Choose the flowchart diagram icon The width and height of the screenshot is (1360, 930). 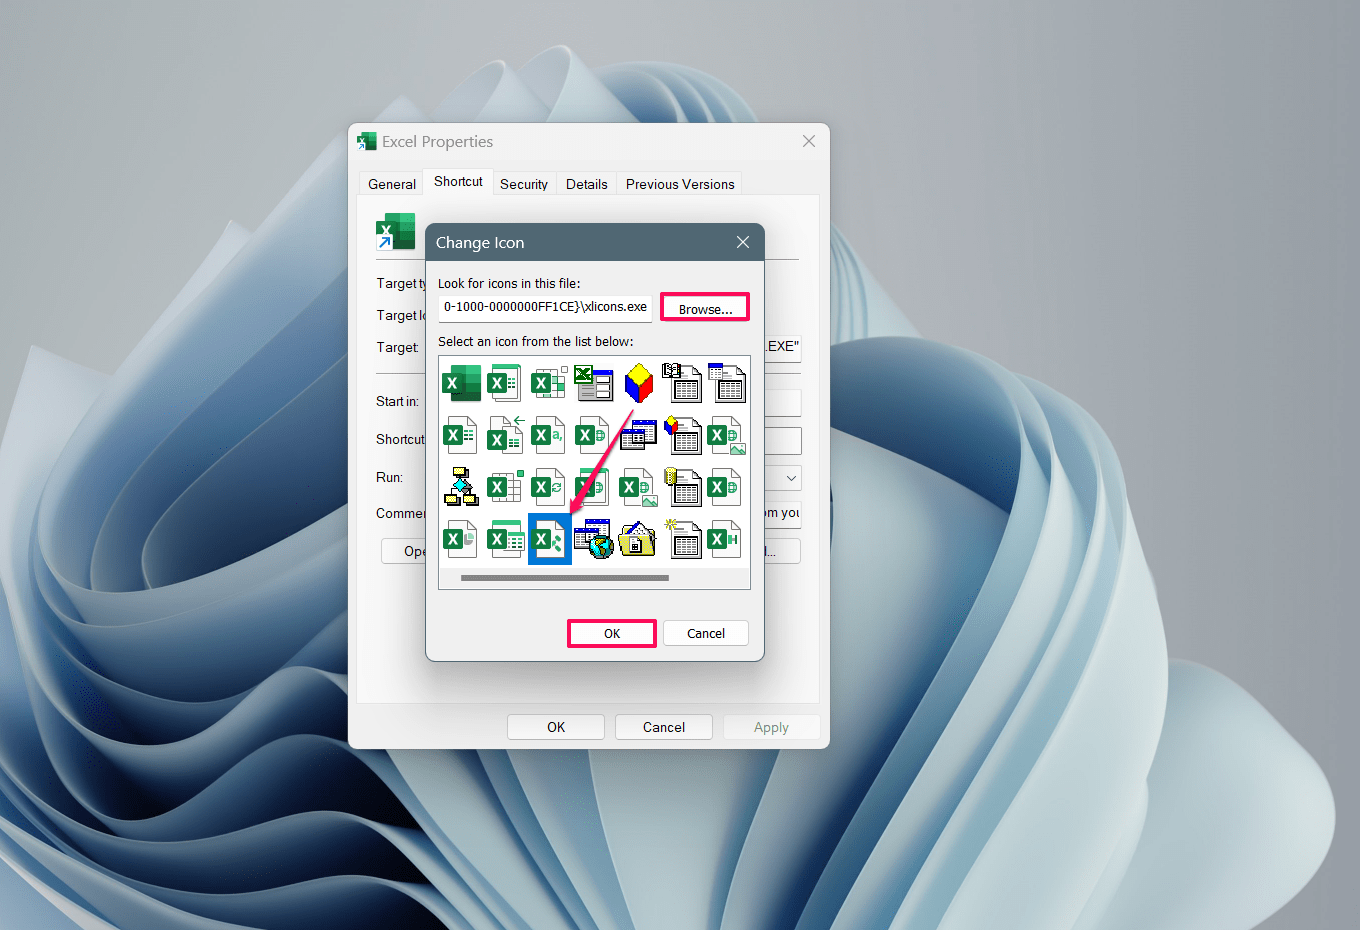point(461,487)
